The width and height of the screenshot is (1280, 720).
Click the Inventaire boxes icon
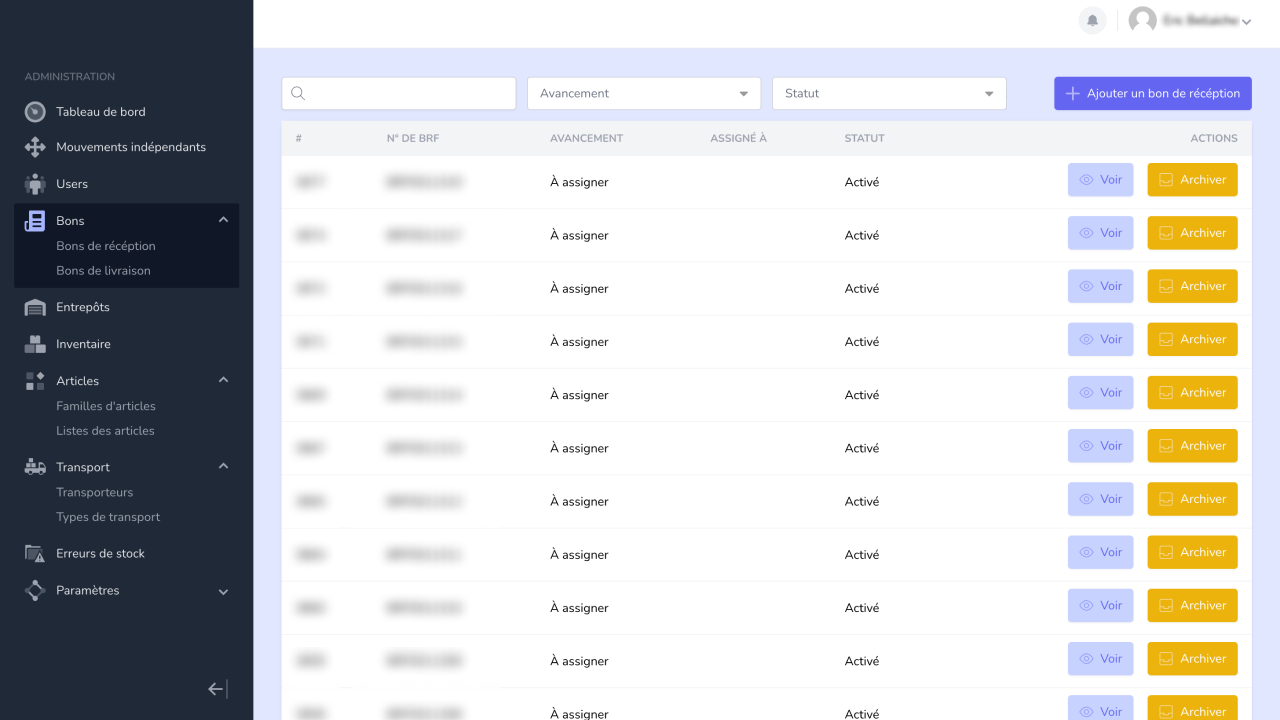click(x=35, y=344)
